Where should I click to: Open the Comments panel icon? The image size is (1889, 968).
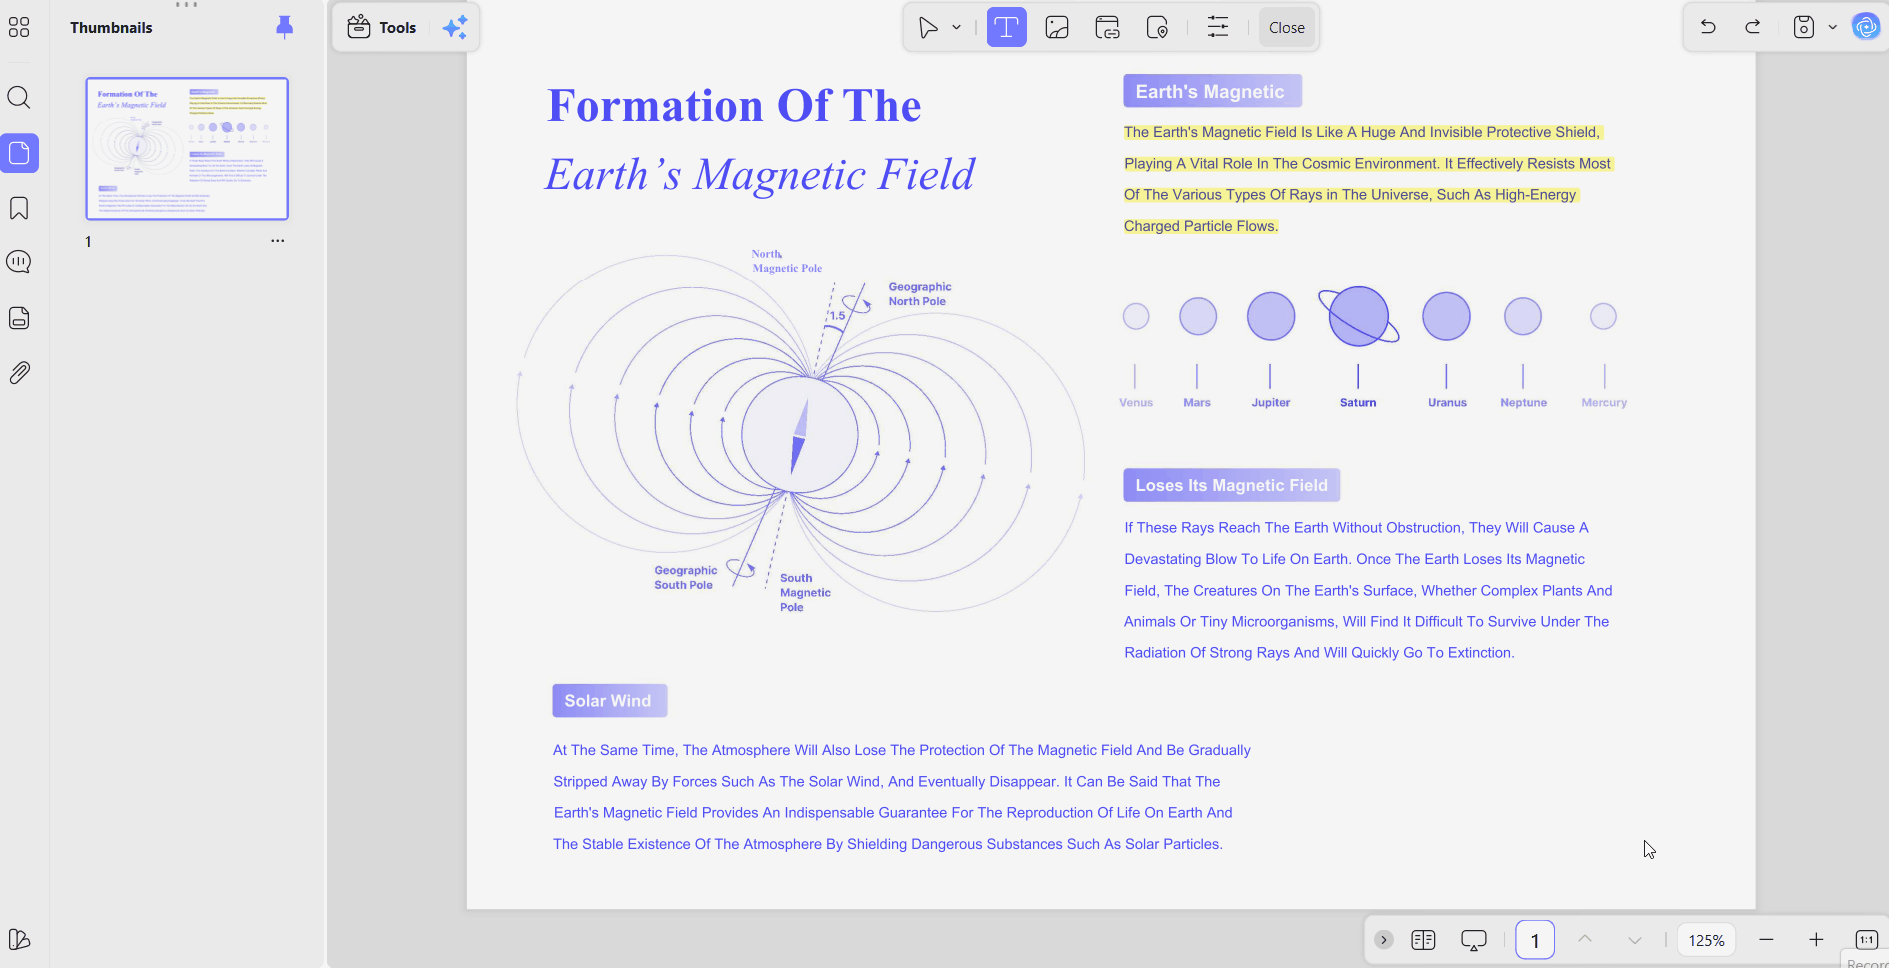pyautogui.click(x=19, y=262)
